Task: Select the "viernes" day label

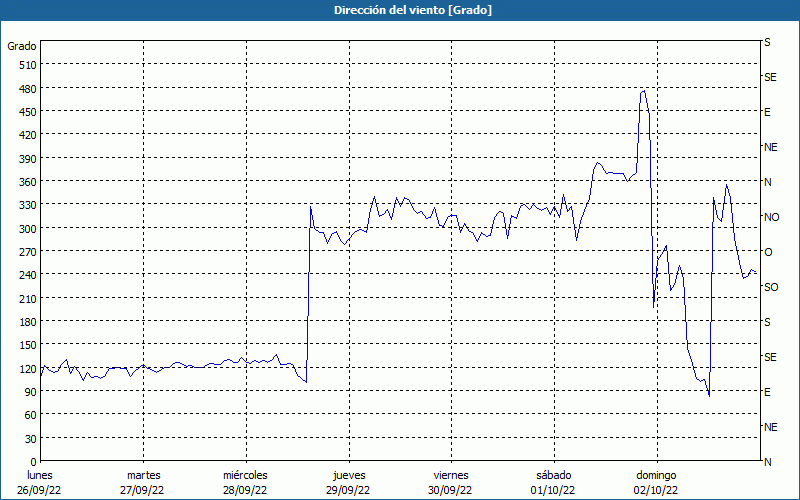Action: (x=451, y=475)
